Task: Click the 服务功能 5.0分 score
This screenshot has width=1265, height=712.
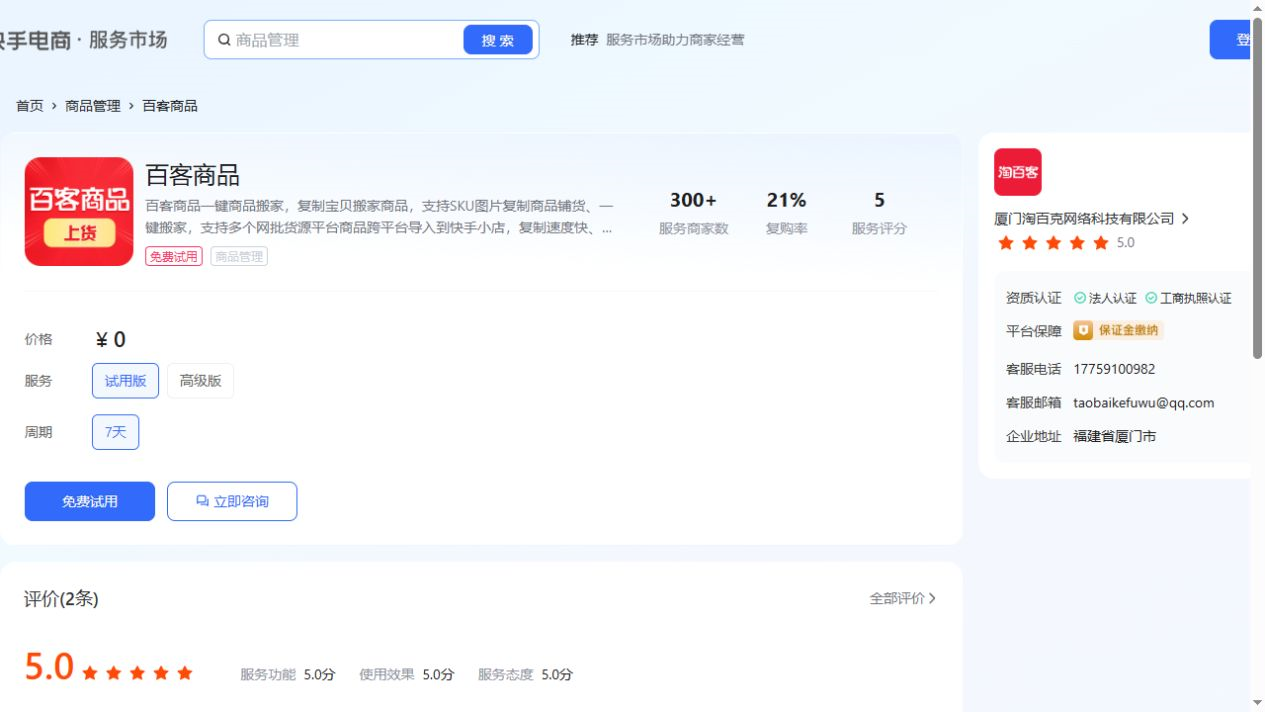Action: pos(288,674)
